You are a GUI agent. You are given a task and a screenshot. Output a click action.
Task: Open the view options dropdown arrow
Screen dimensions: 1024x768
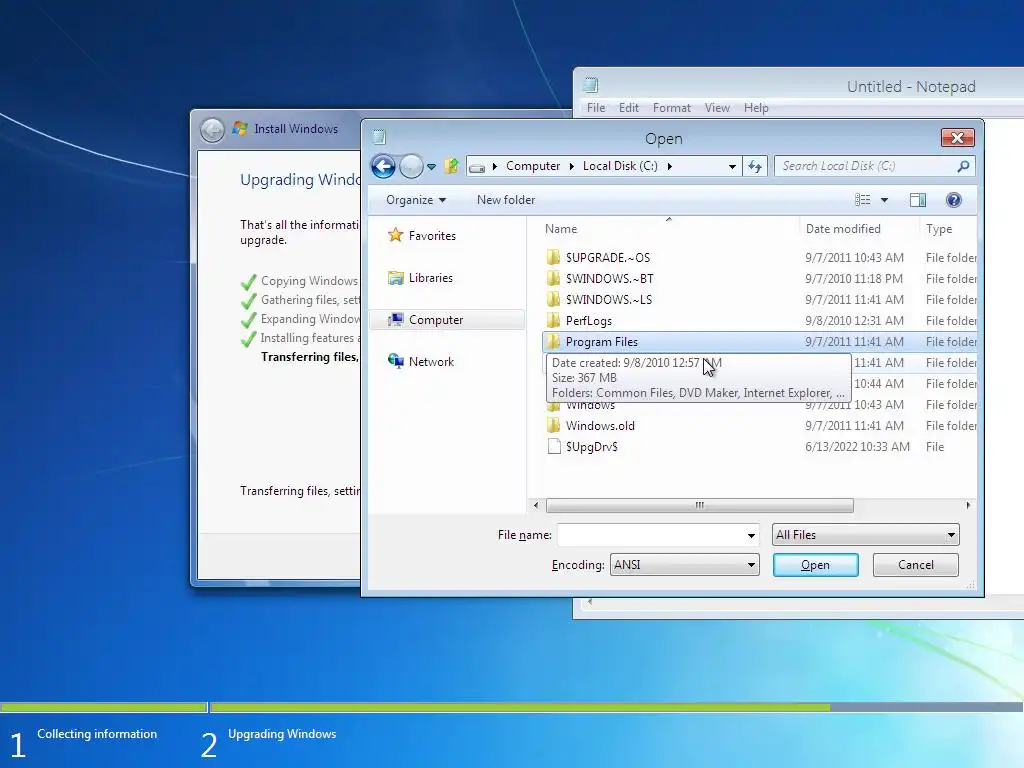pyautogui.click(x=884, y=200)
